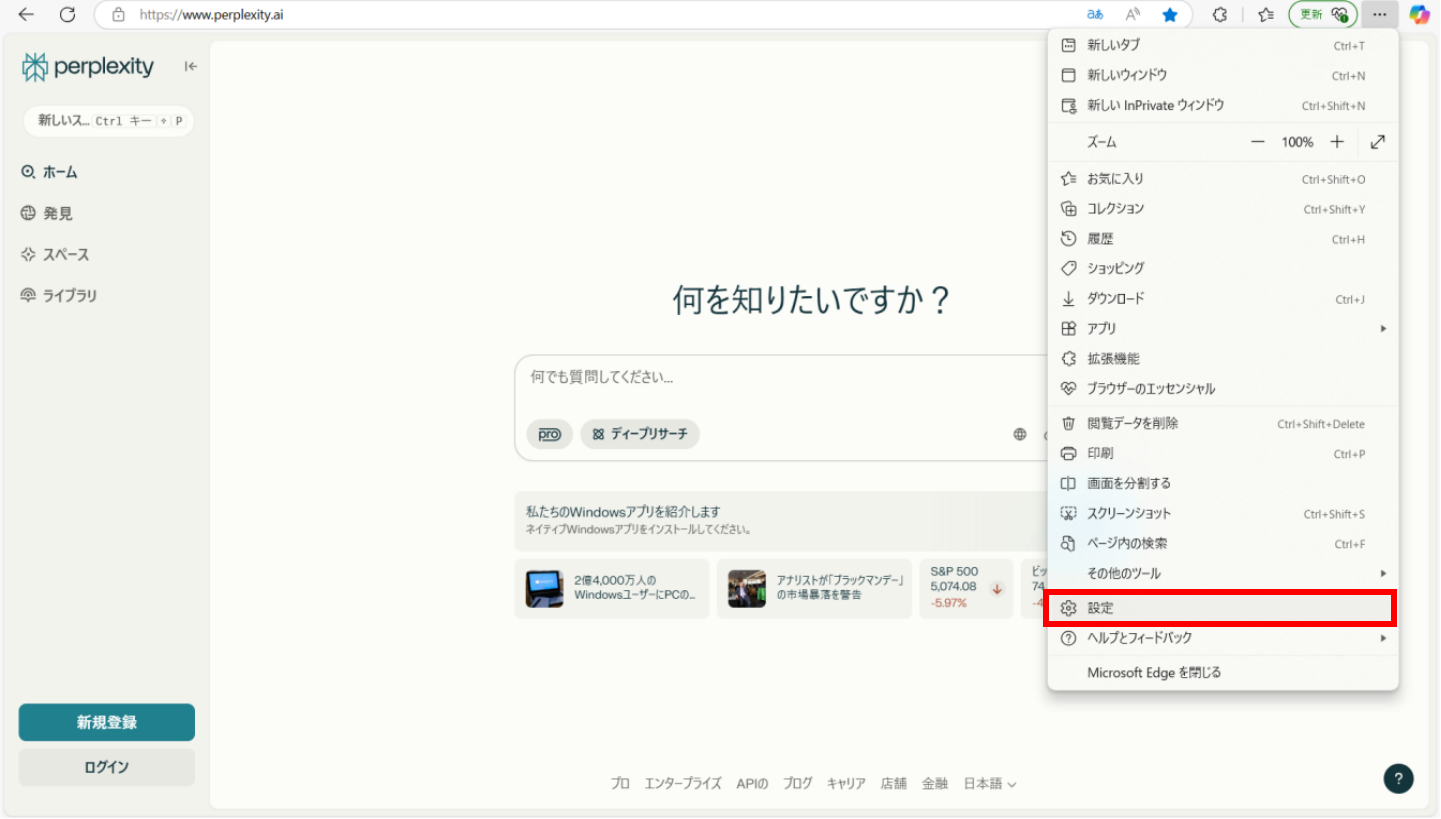
Task: Click the round help question mark button
Action: pos(1398,779)
